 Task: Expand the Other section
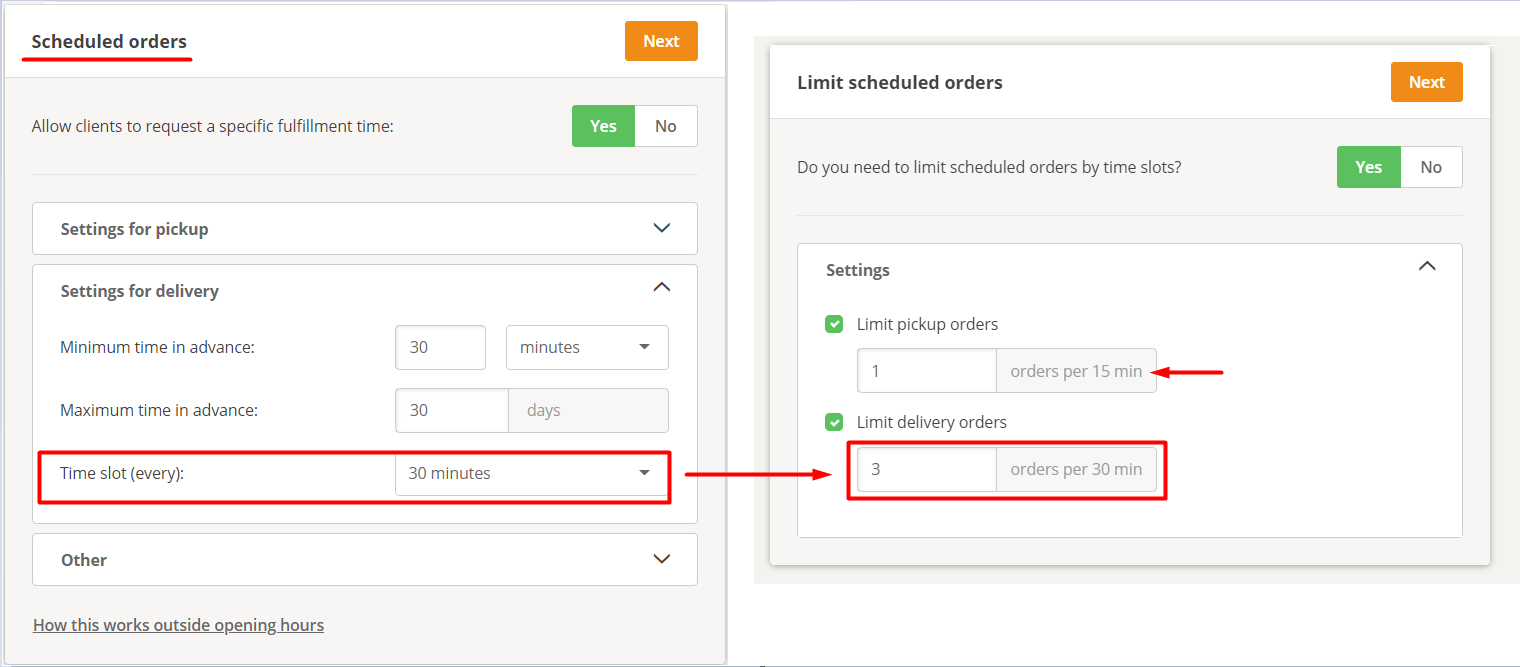661,559
